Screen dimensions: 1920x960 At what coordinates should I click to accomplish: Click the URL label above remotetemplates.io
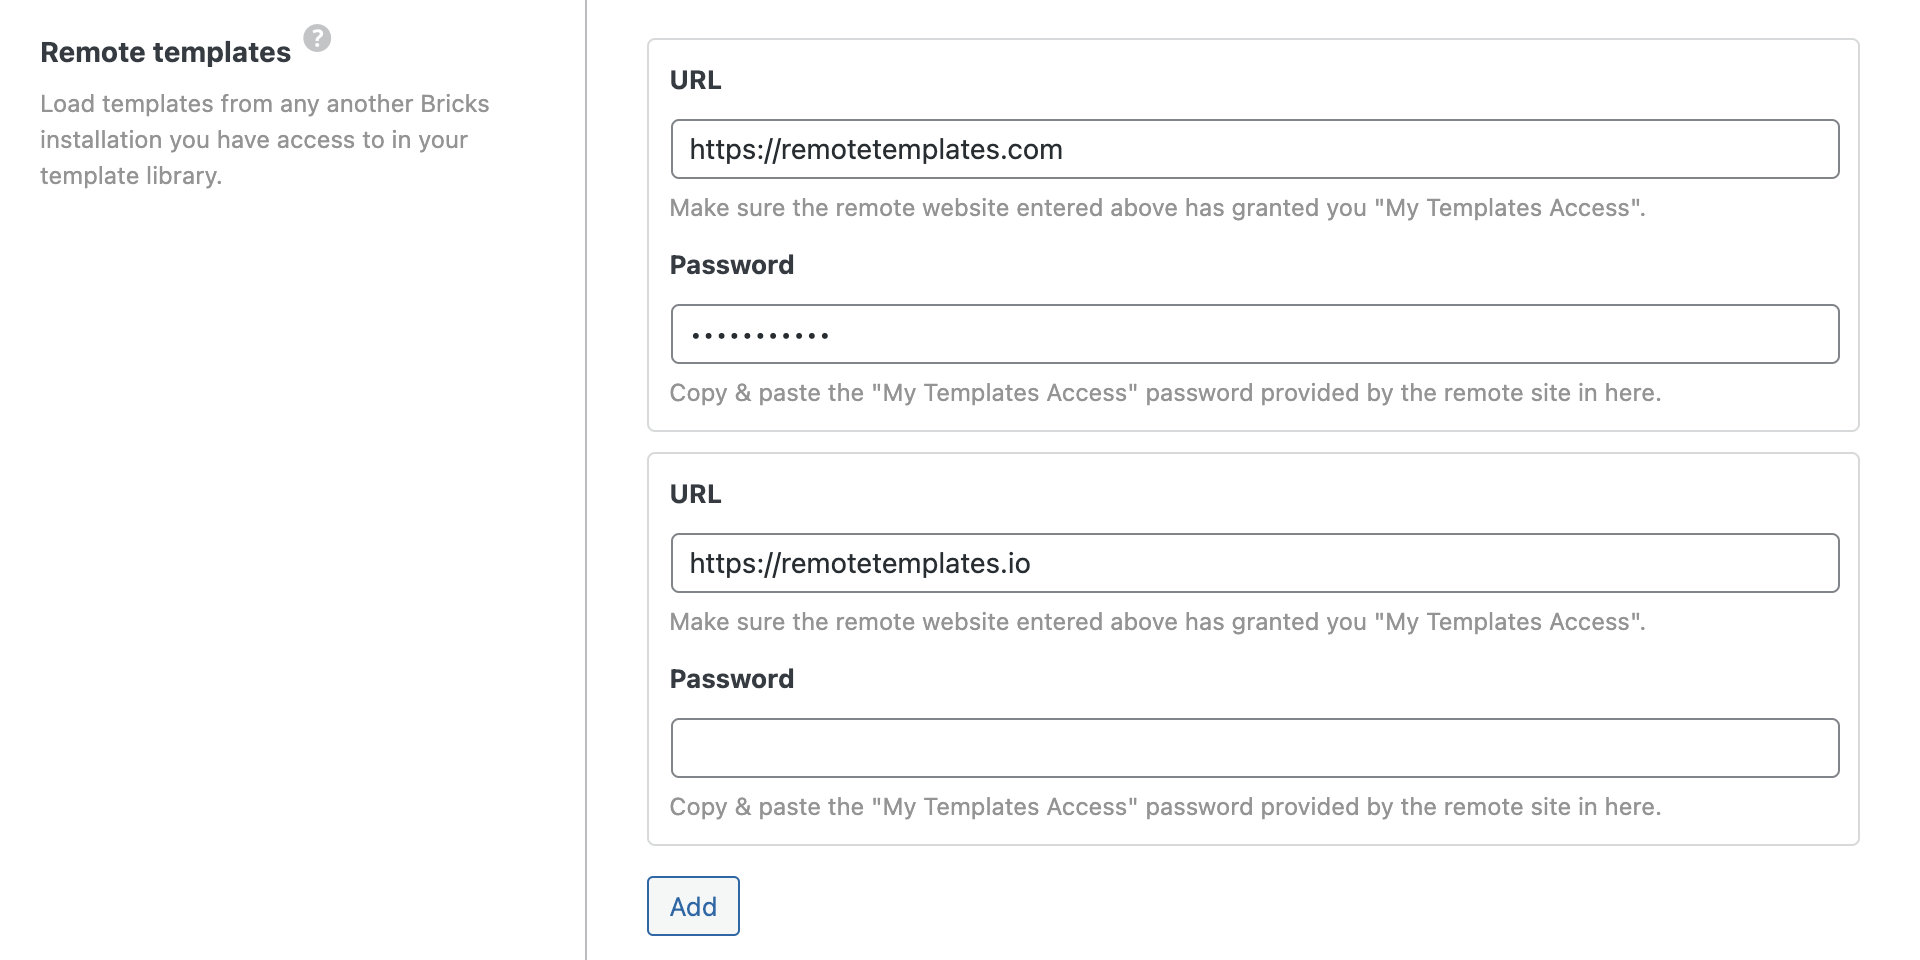click(x=695, y=494)
